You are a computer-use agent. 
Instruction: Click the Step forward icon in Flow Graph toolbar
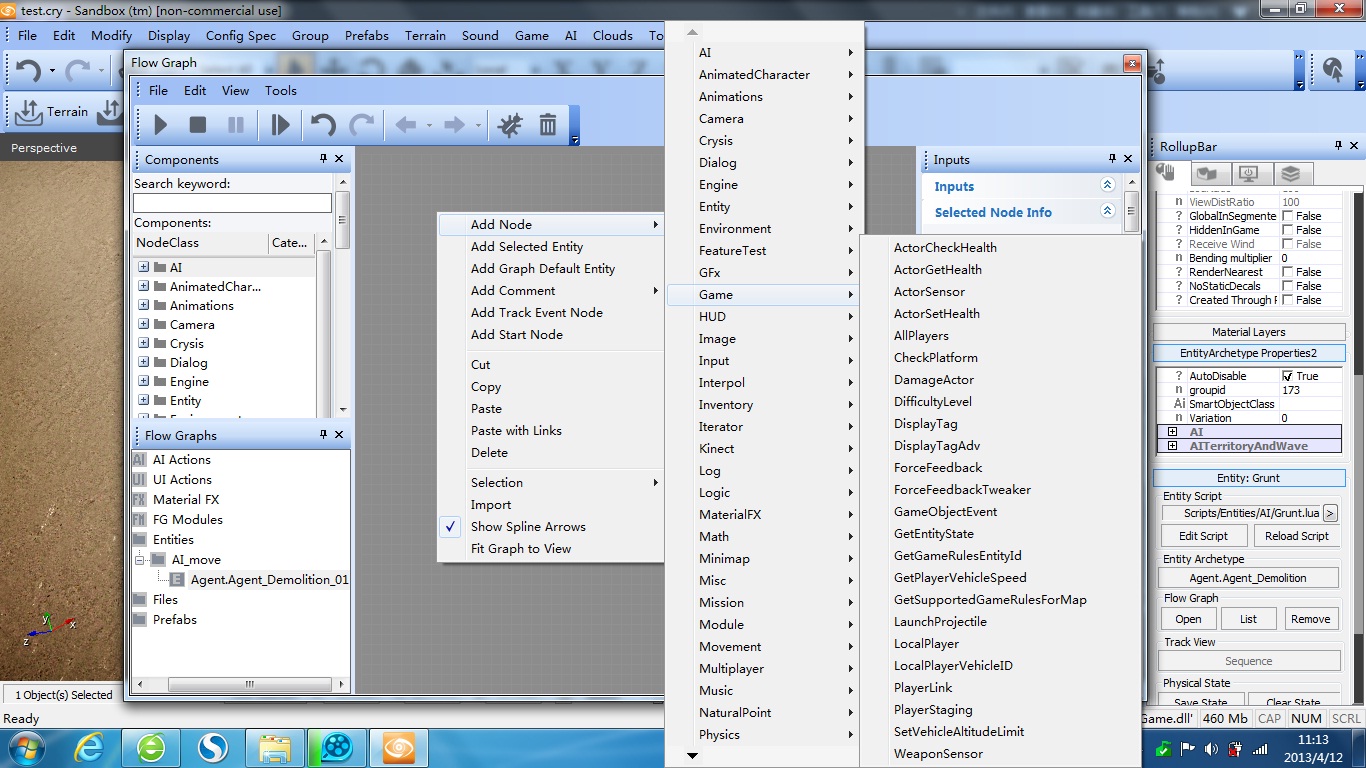280,125
